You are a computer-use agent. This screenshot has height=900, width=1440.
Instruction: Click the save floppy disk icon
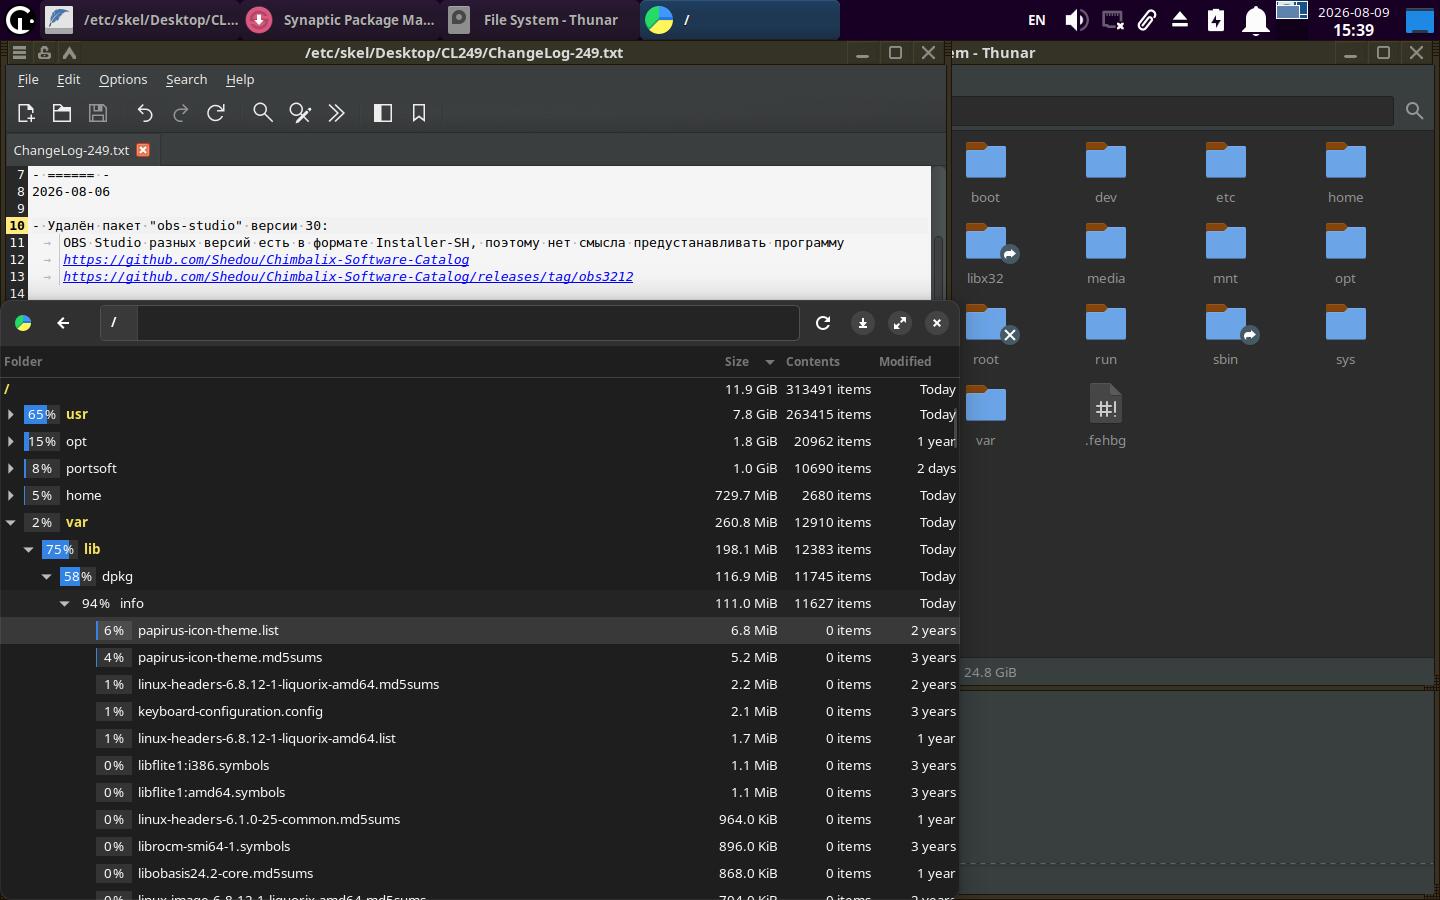[98, 113]
